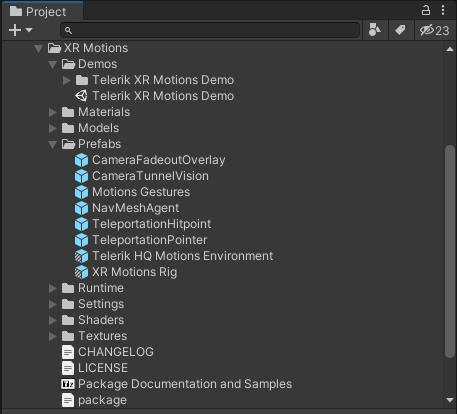Collapse the XR Motions folder arrow
This screenshot has height=414, width=457.
38,49
